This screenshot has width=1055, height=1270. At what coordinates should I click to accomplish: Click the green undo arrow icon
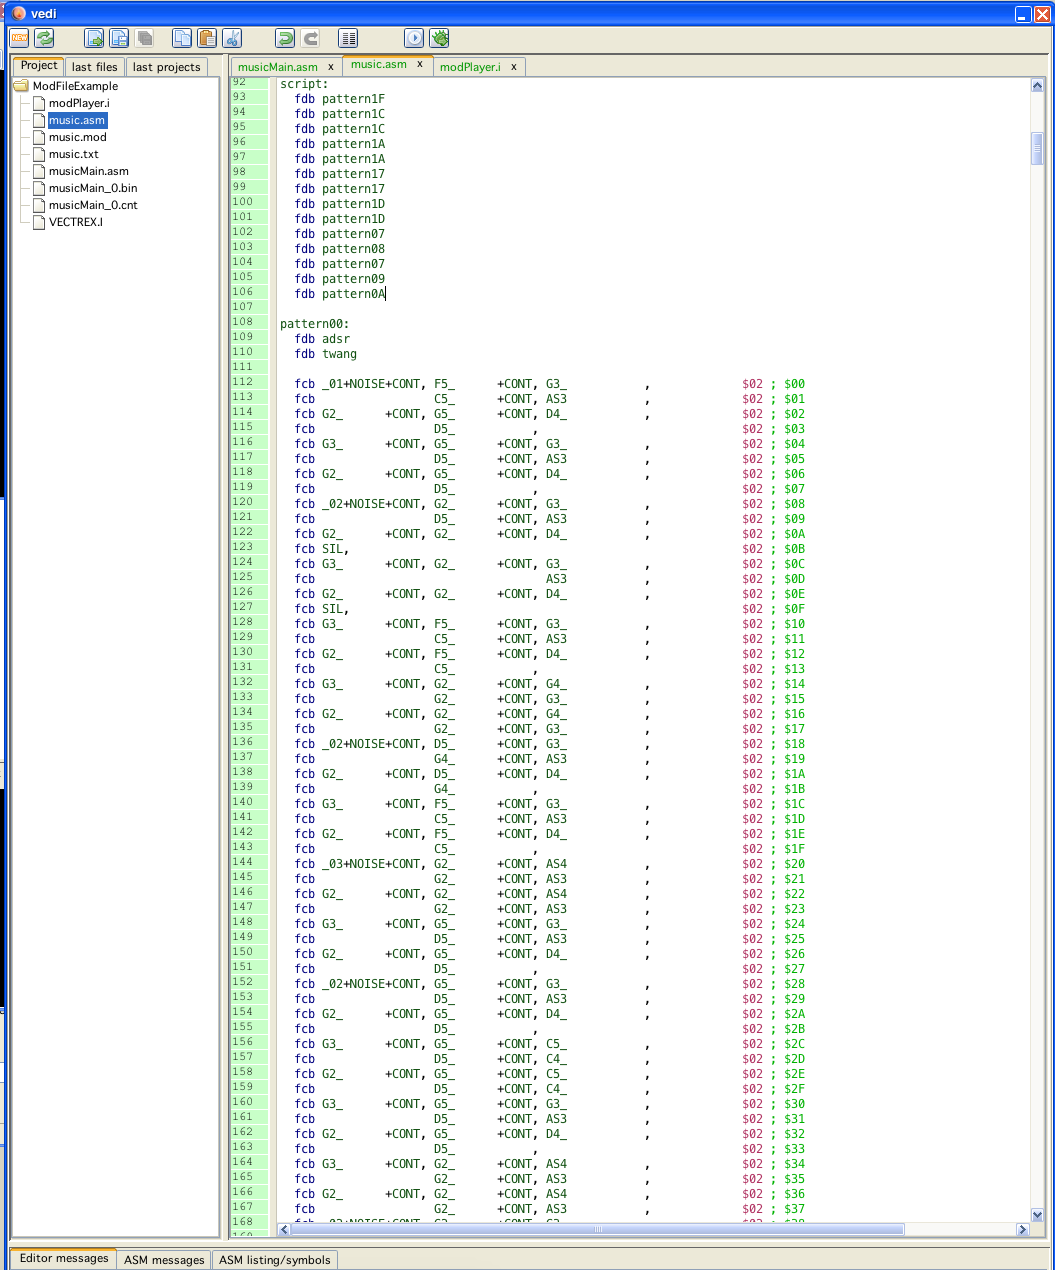coord(285,38)
